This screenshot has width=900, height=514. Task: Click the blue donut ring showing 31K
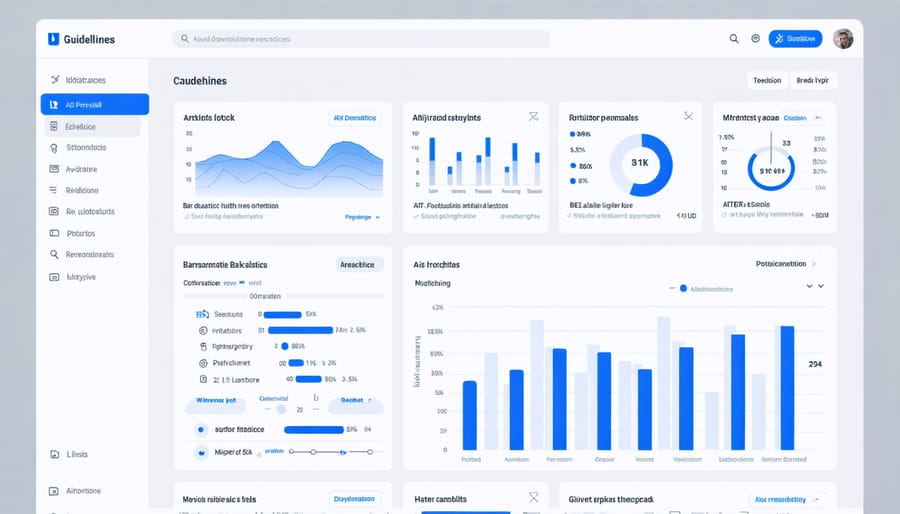[641, 165]
